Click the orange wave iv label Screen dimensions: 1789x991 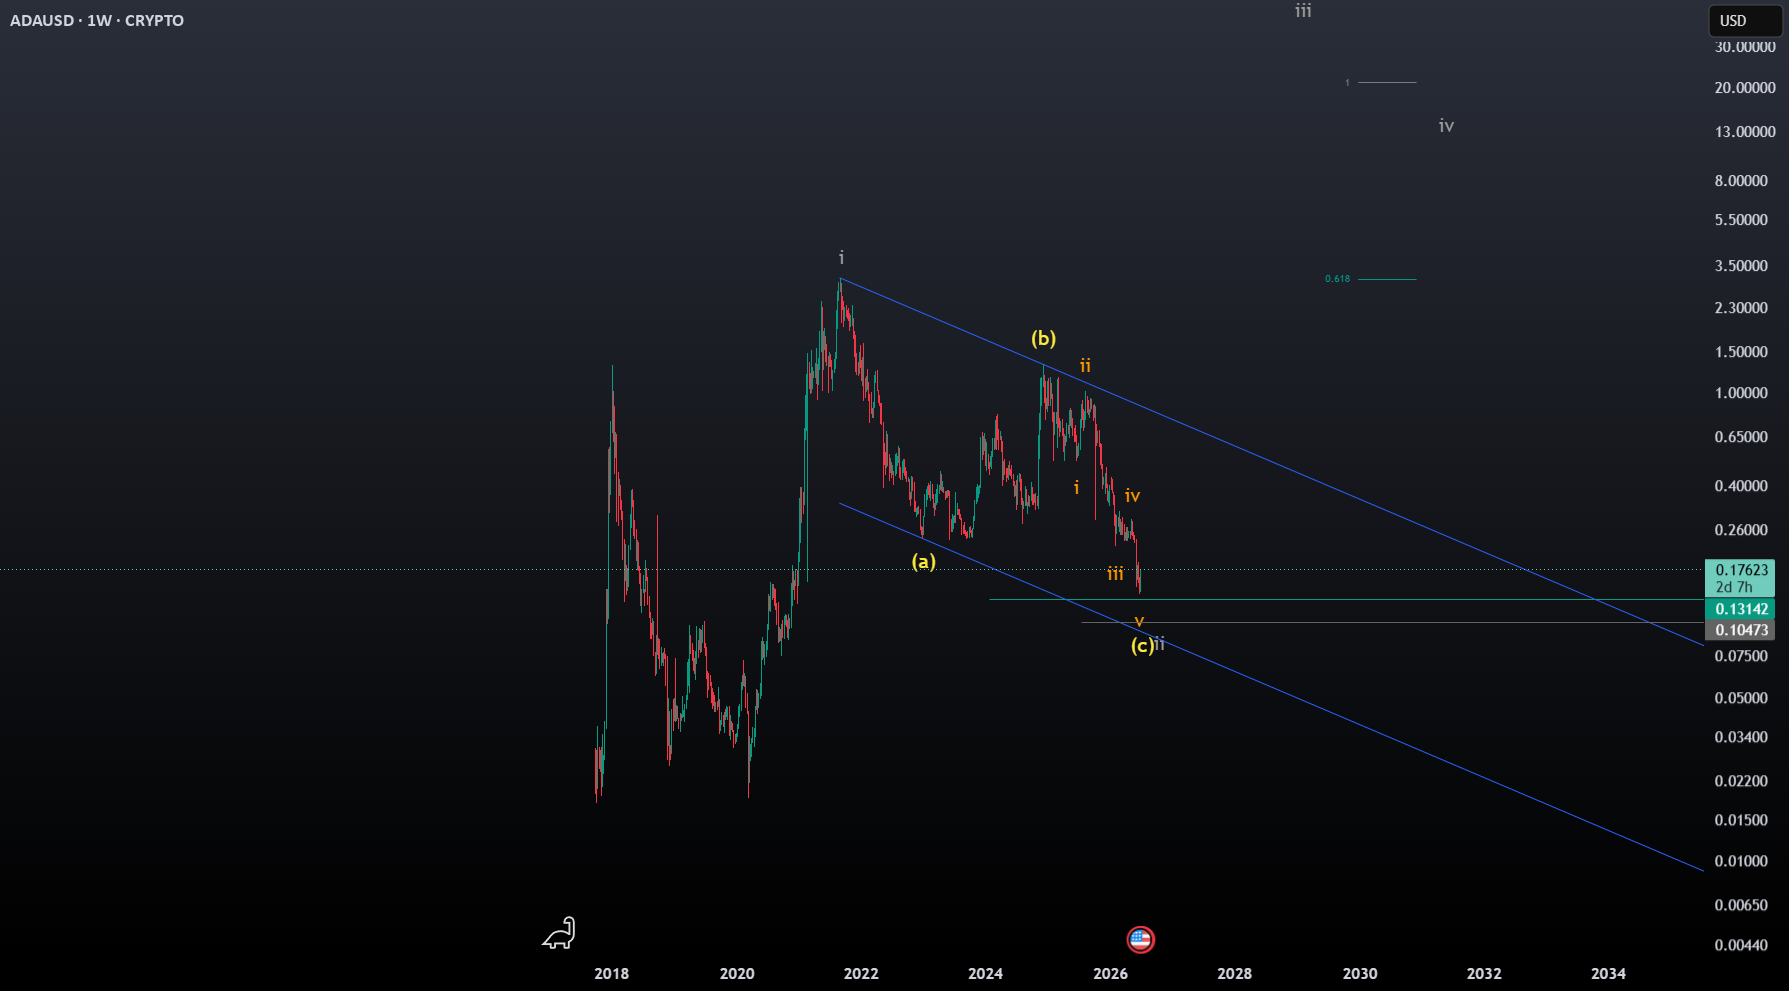(x=1132, y=495)
